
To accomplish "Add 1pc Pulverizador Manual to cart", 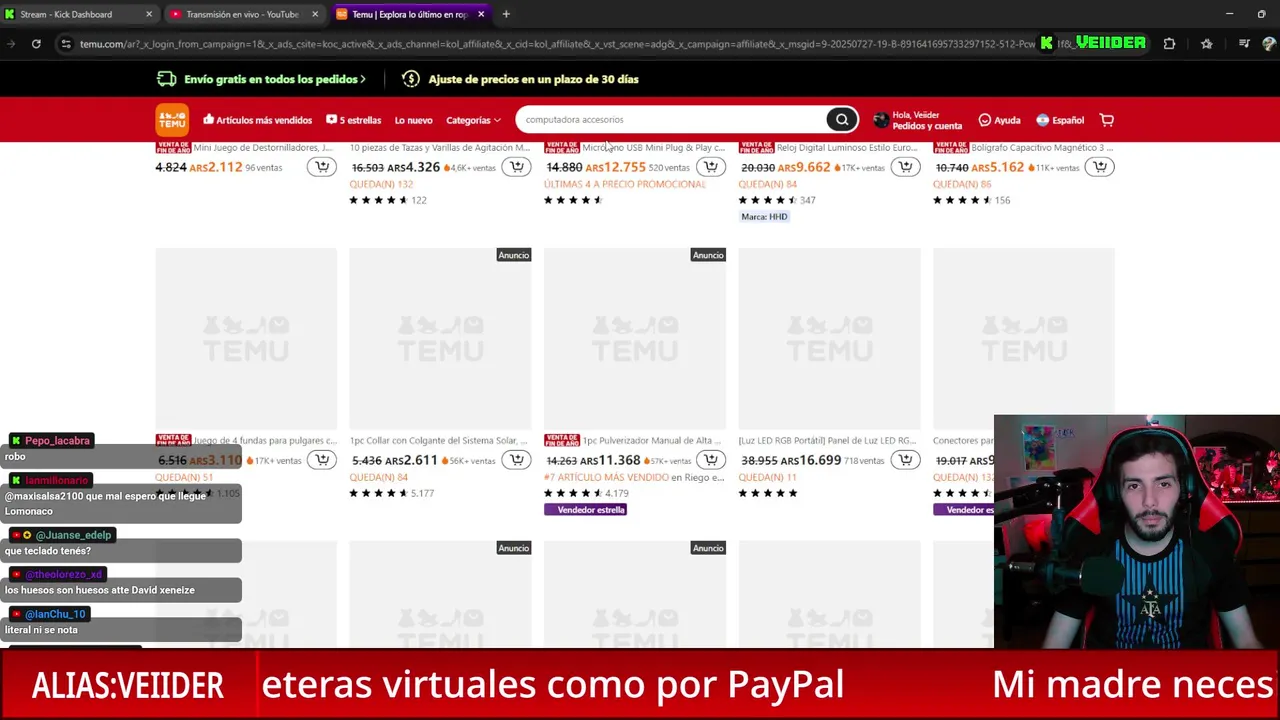I will pos(711,460).
